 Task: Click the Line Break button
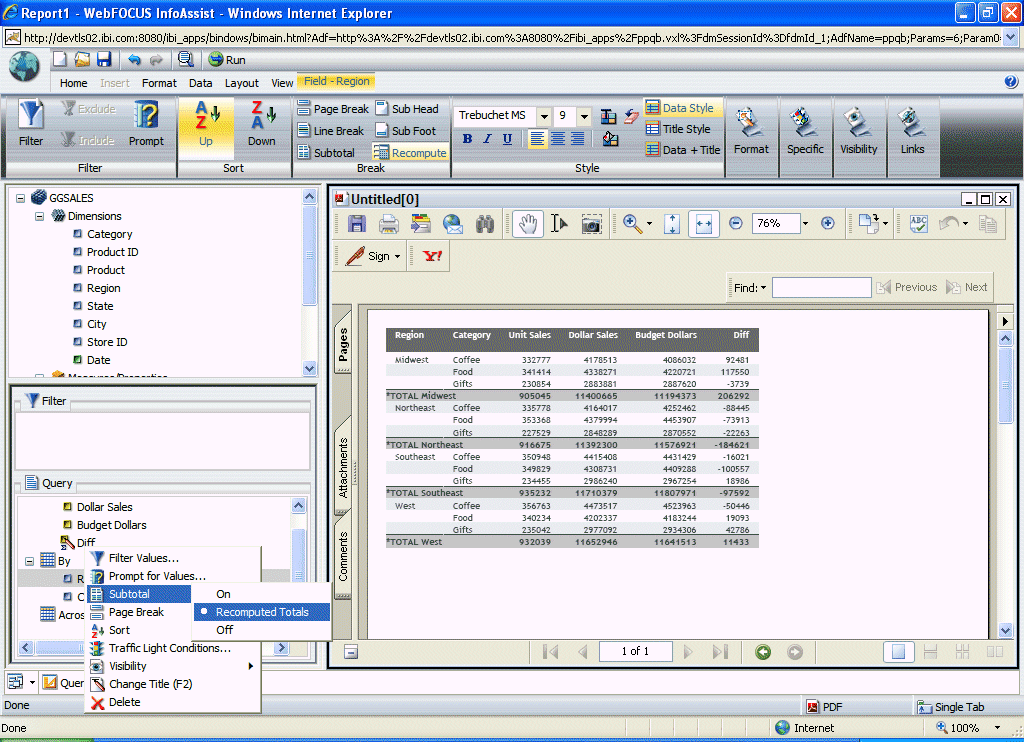pyautogui.click(x=330, y=131)
